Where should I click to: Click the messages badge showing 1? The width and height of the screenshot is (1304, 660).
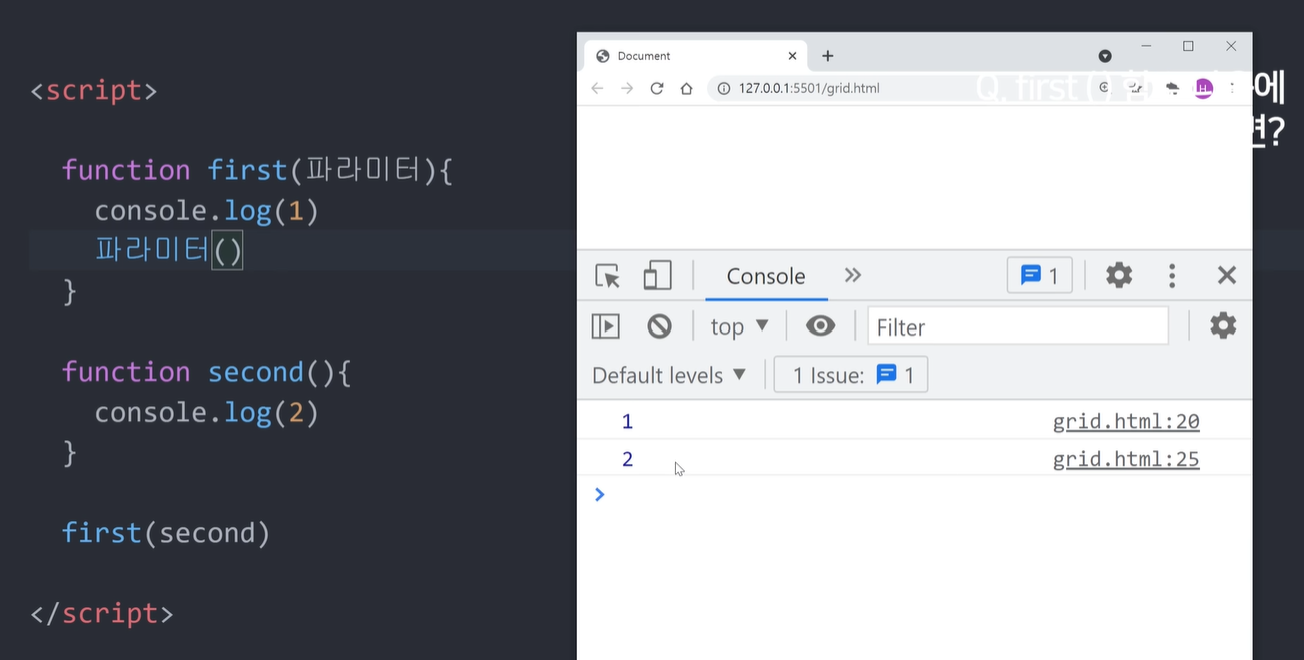(1040, 276)
